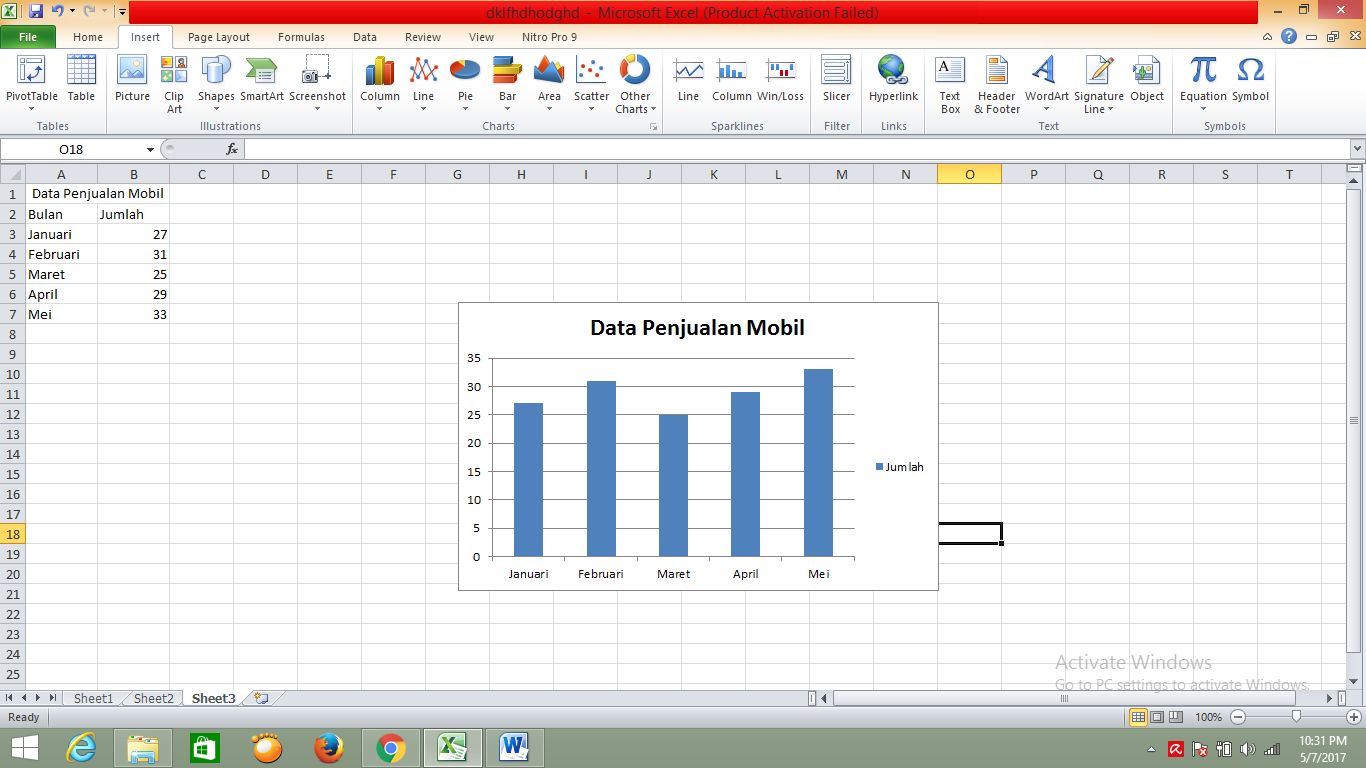
Task: Insert a new worksheet tab
Action: coord(261,698)
